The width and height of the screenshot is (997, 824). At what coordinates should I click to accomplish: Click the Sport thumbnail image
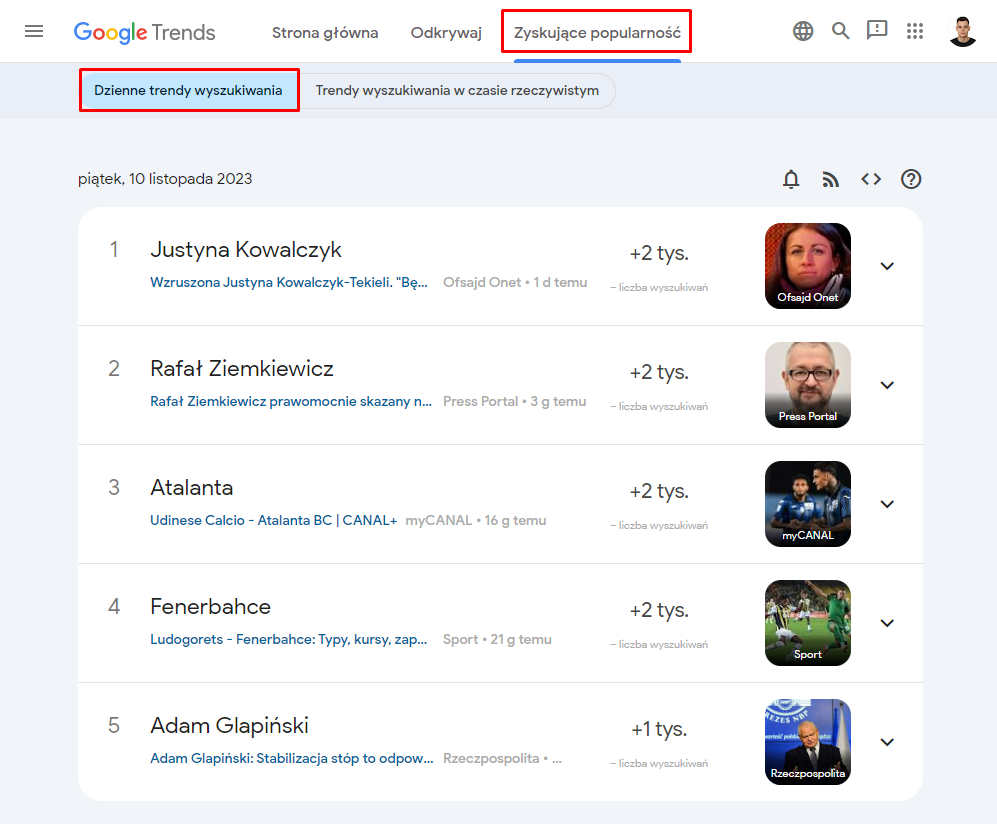[808, 622]
